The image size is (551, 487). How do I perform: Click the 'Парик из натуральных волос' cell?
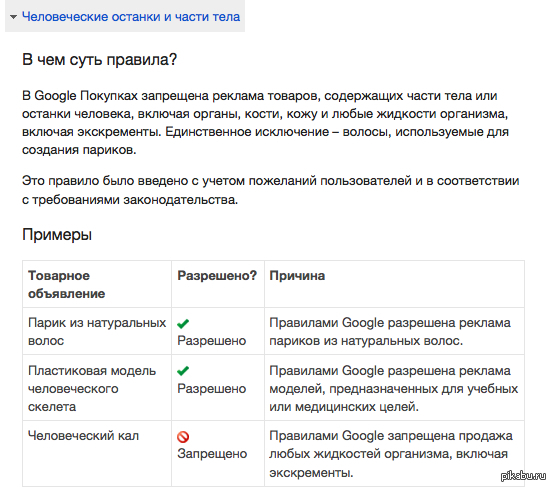click(x=97, y=331)
